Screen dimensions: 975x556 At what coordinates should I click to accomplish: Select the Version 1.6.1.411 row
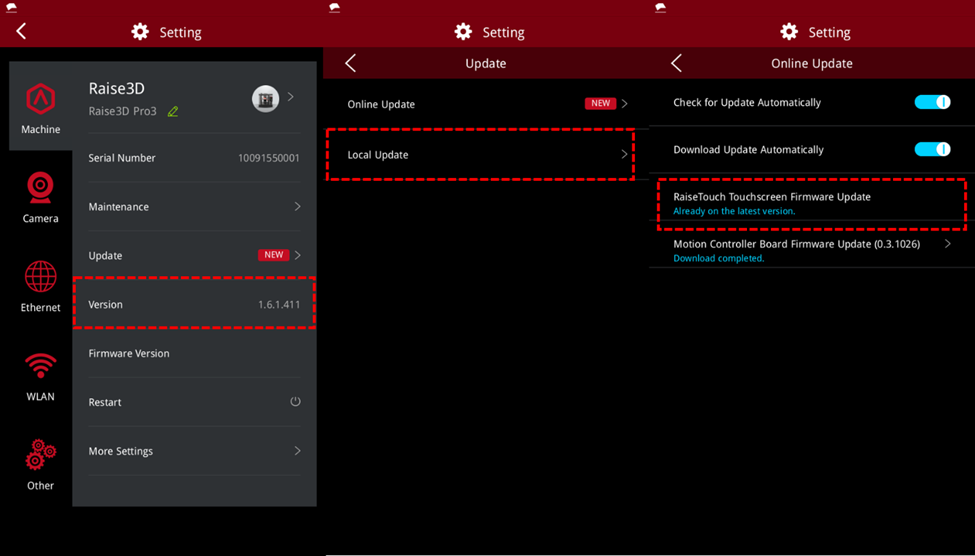pos(194,304)
